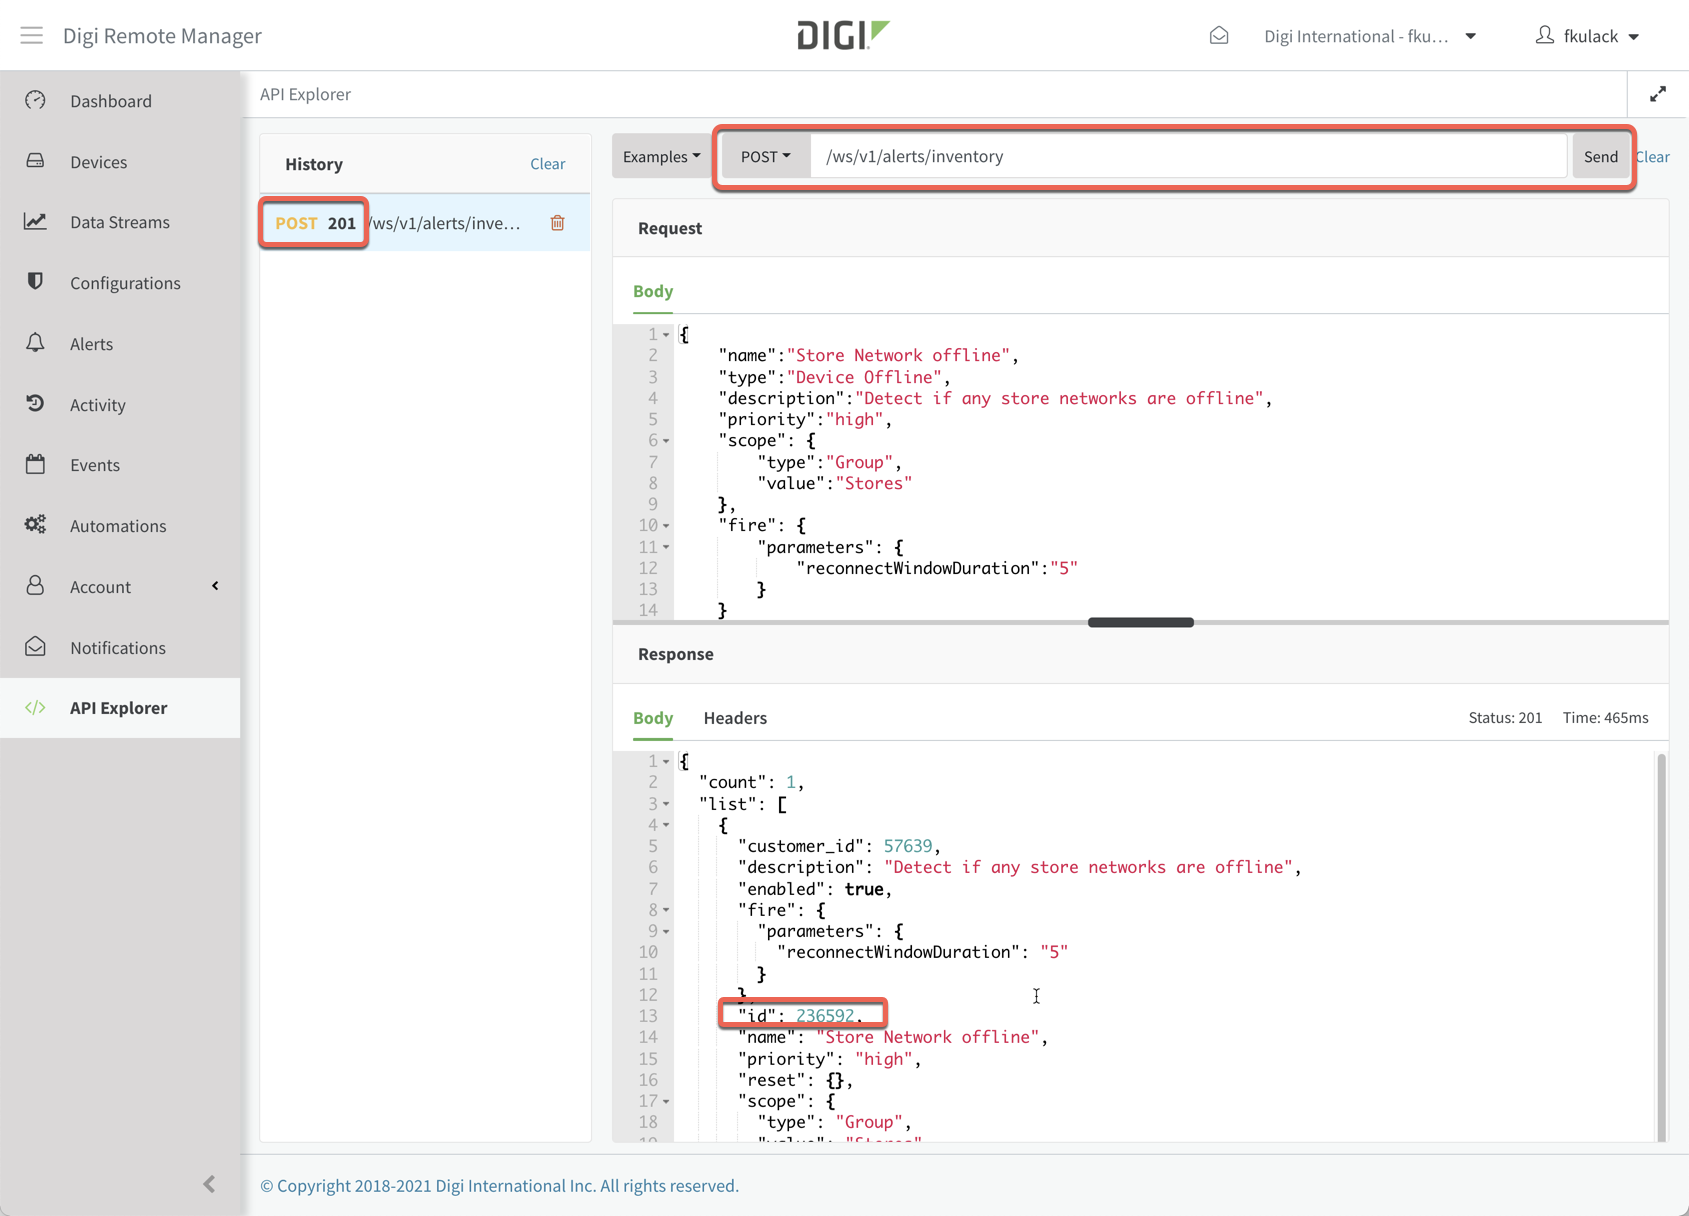Click the API request URL input field
1689x1216 pixels.
tap(1180, 156)
